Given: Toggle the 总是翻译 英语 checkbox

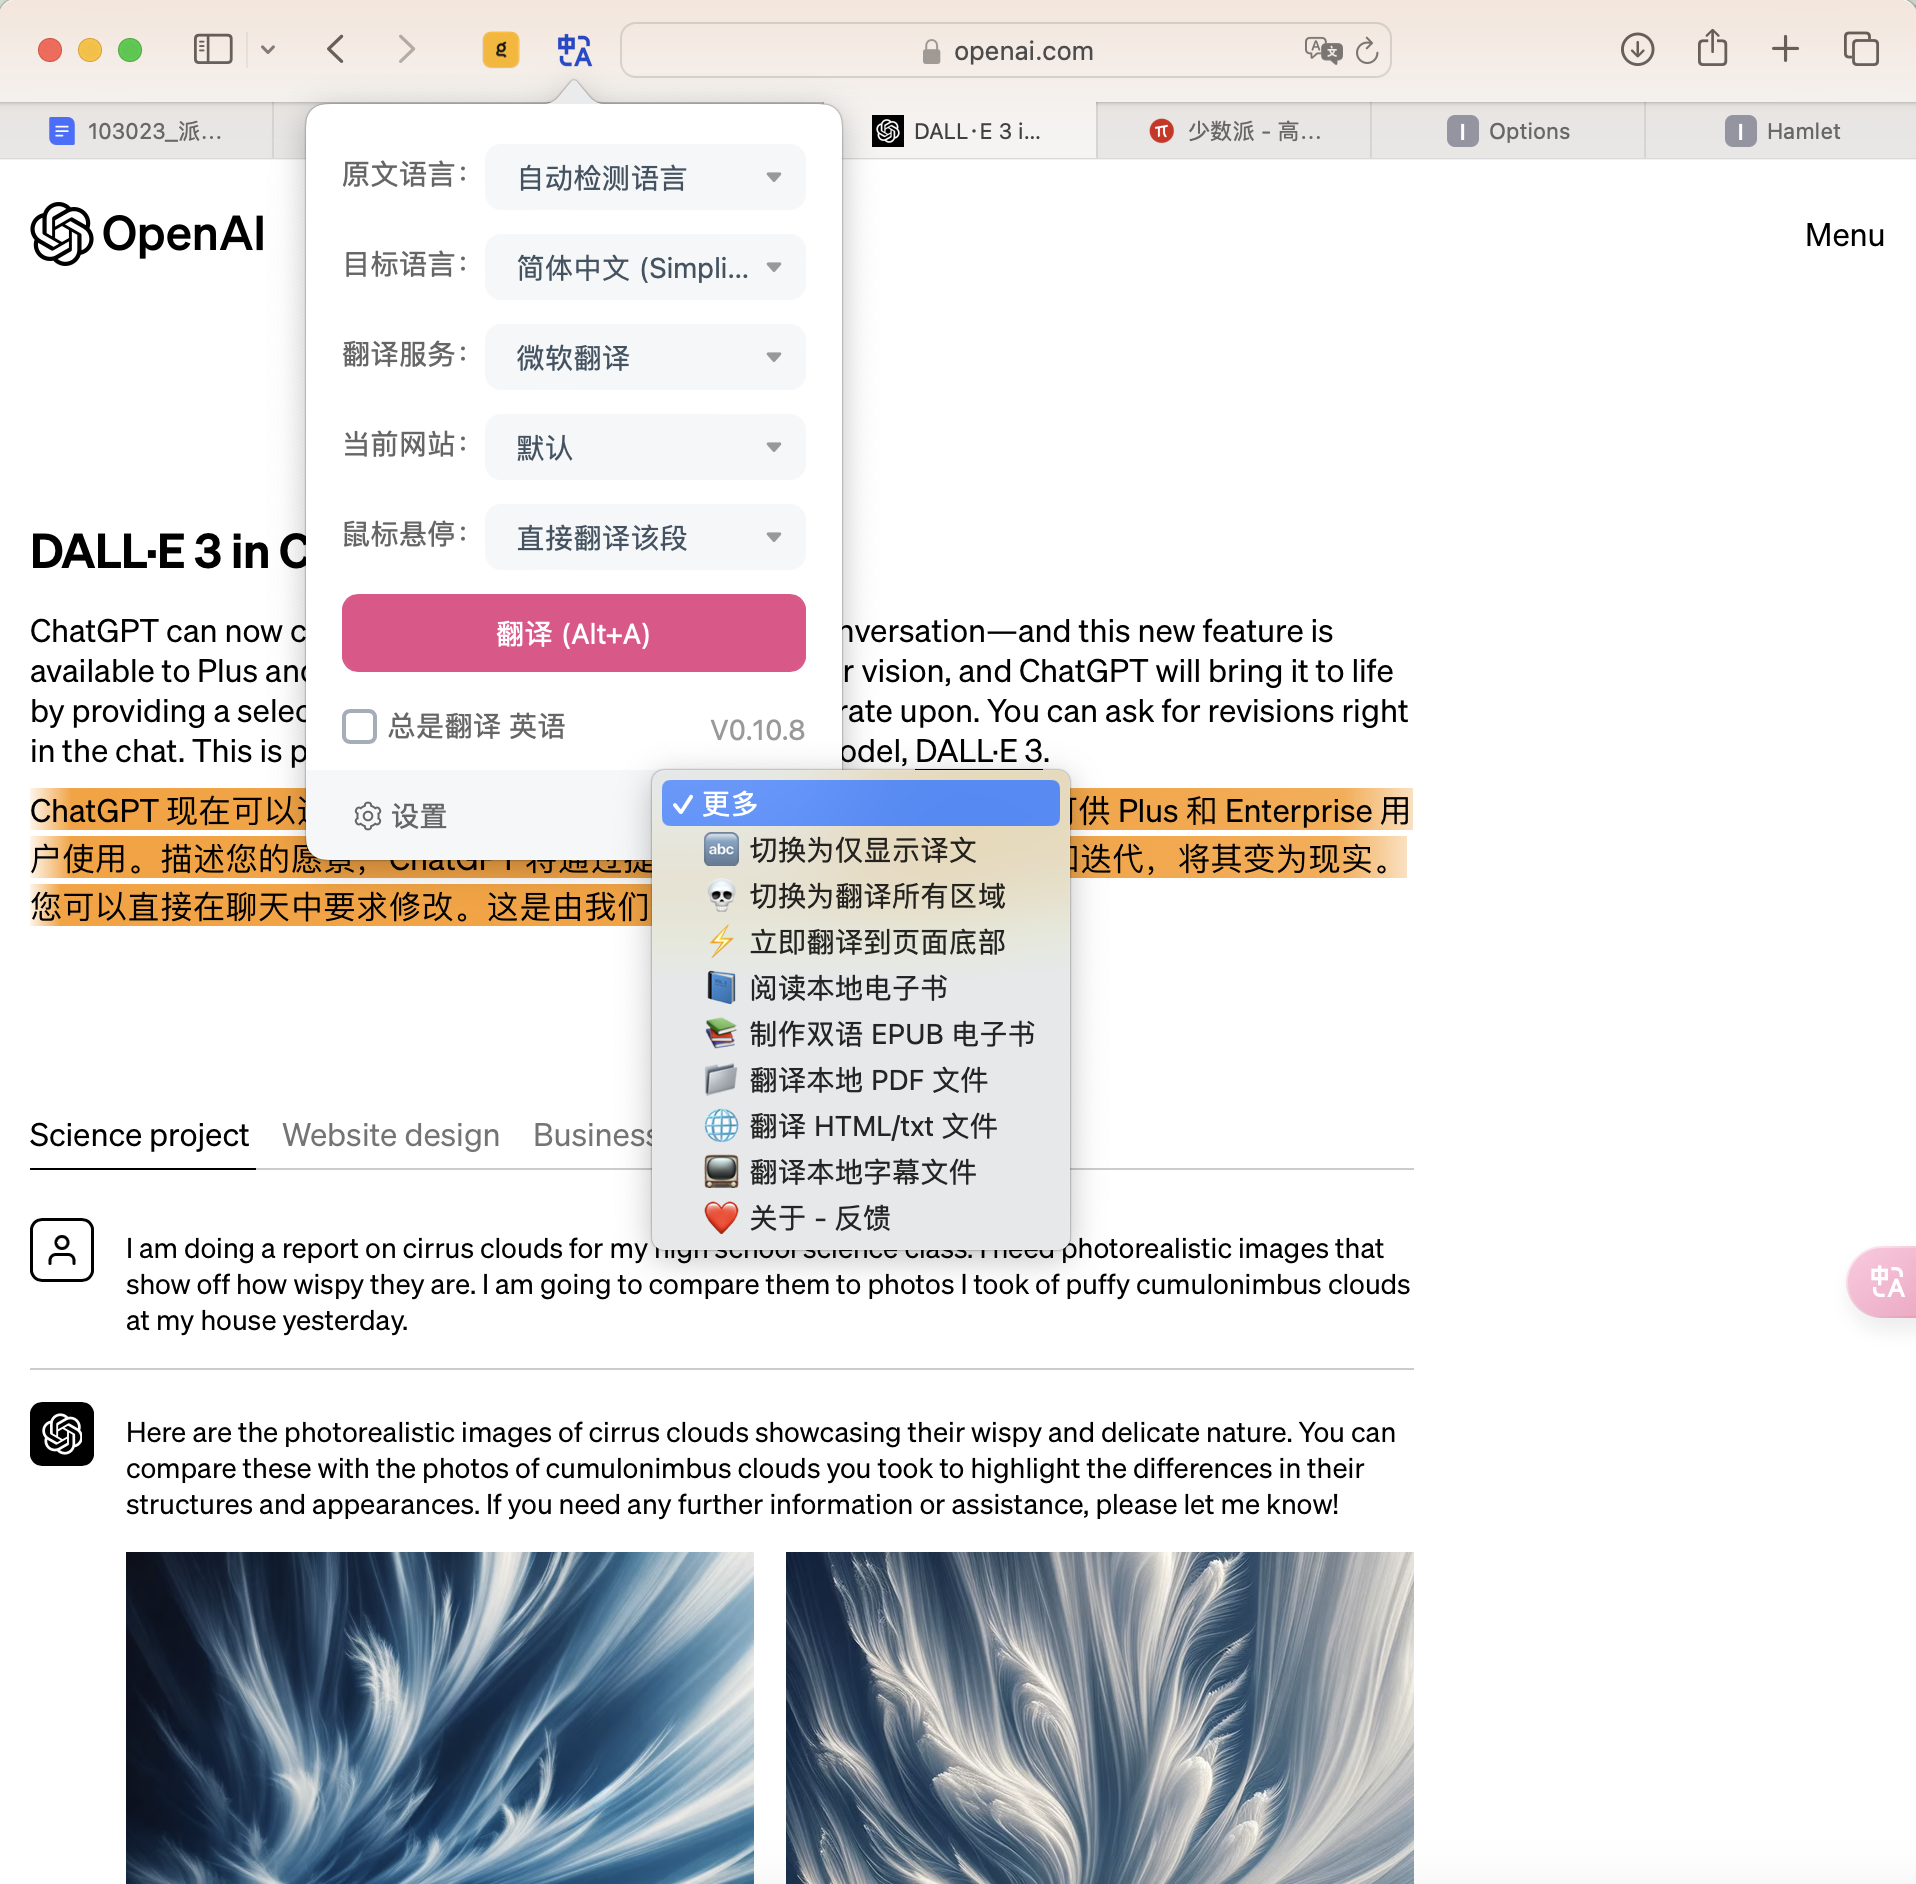Looking at the screenshot, I should 359,726.
